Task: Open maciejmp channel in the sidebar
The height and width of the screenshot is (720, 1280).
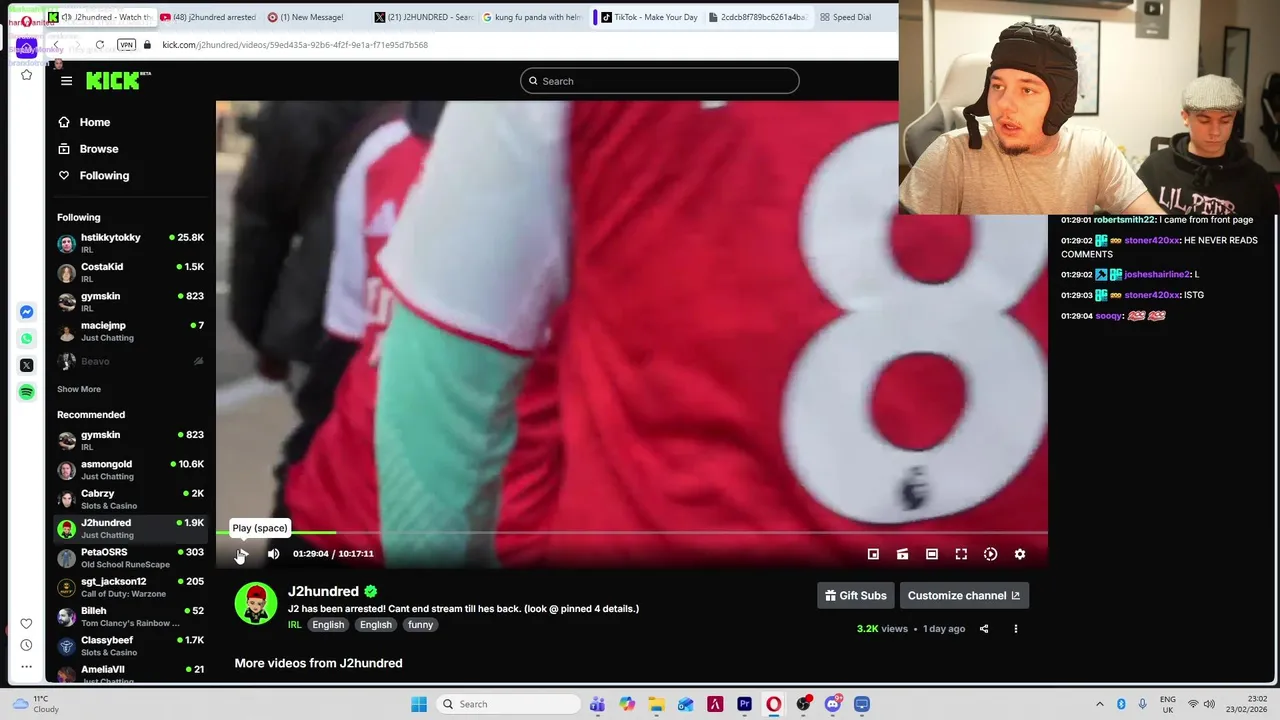Action: click(x=131, y=331)
